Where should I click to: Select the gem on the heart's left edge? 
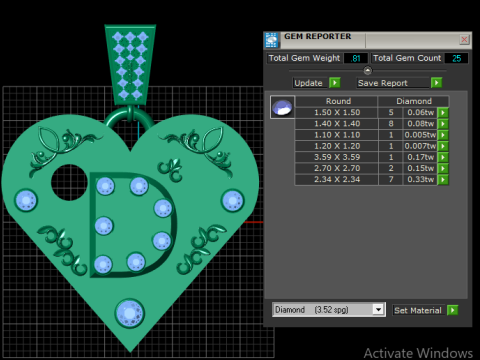click(x=26, y=200)
